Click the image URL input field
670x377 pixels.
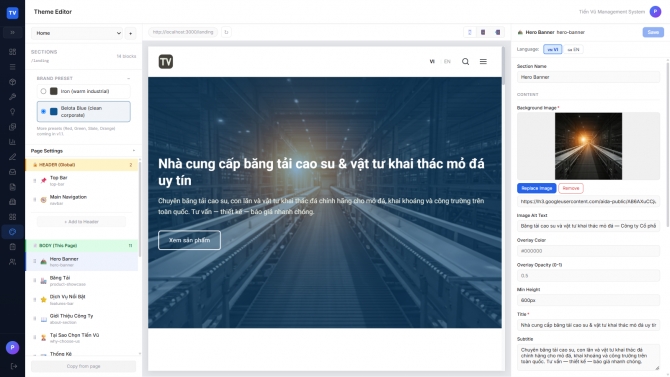click(588, 201)
